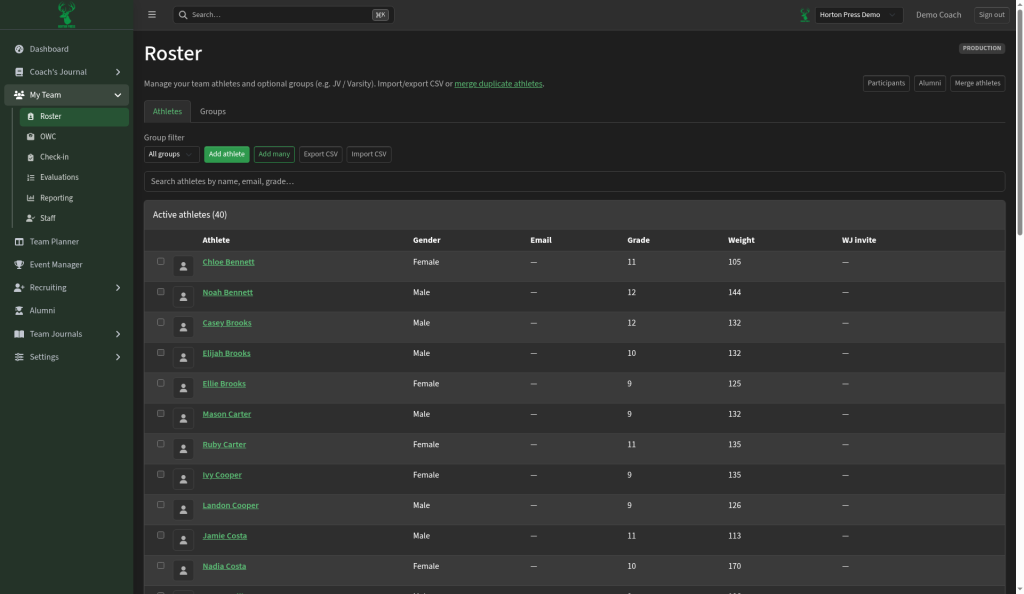Click the Dashboard gauge icon

(19, 49)
